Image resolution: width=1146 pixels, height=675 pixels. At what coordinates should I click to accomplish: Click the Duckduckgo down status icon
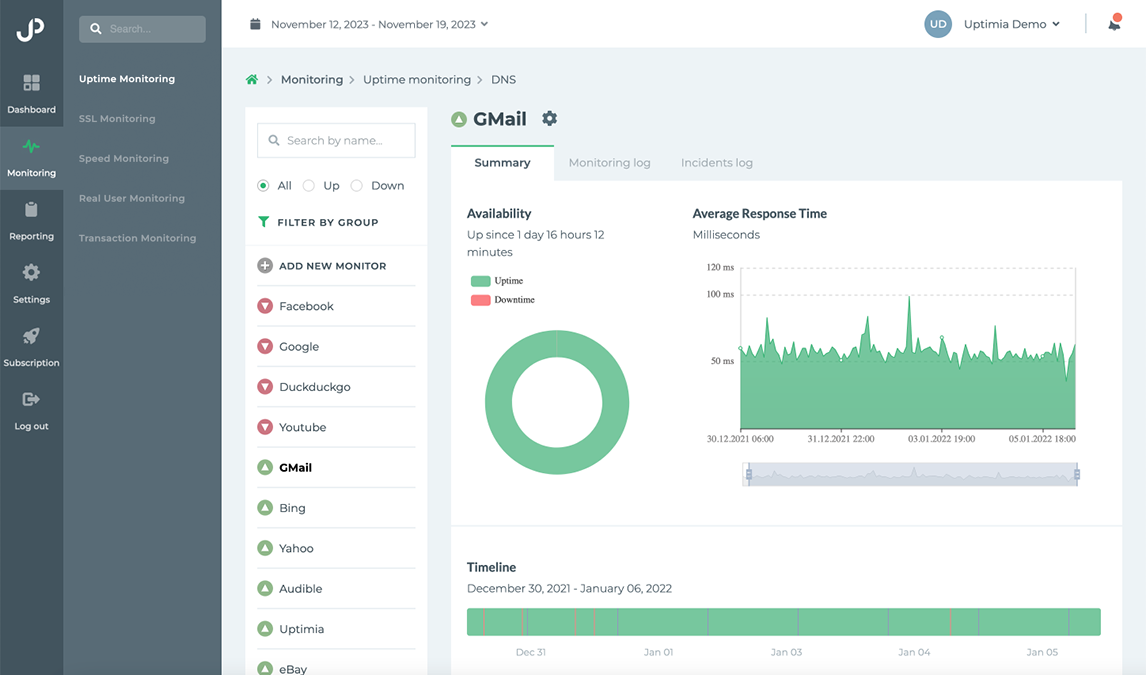(x=265, y=386)
